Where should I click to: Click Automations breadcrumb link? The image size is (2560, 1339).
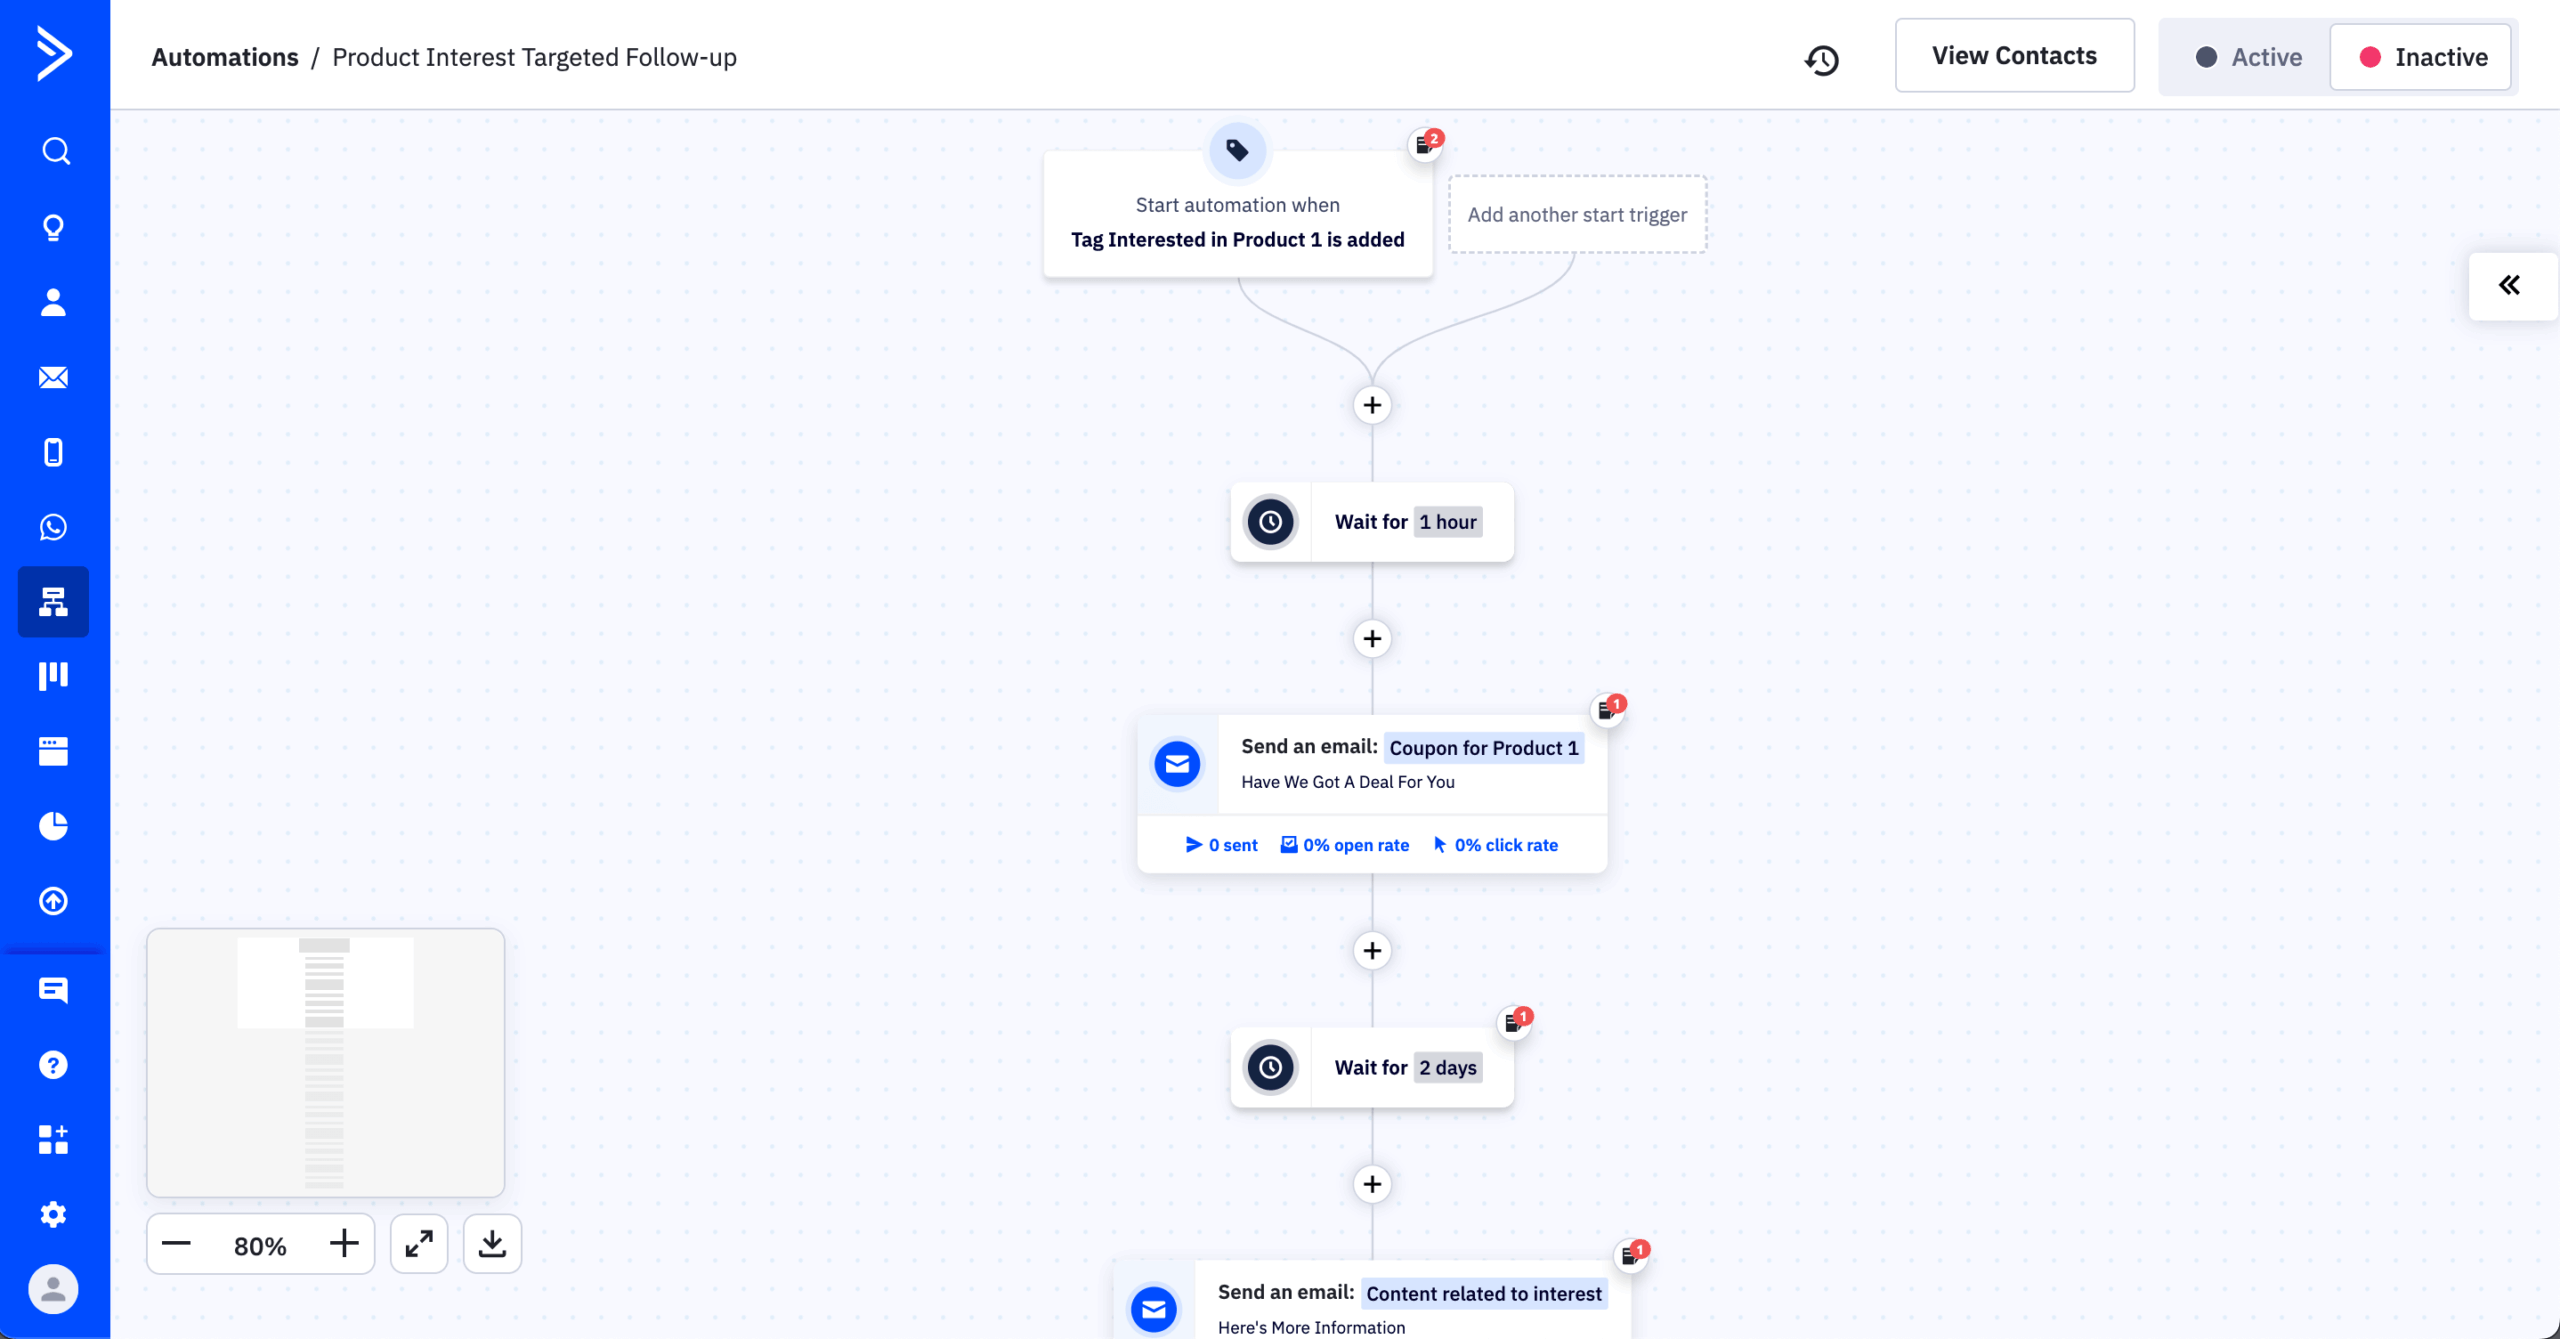[225, 57]
